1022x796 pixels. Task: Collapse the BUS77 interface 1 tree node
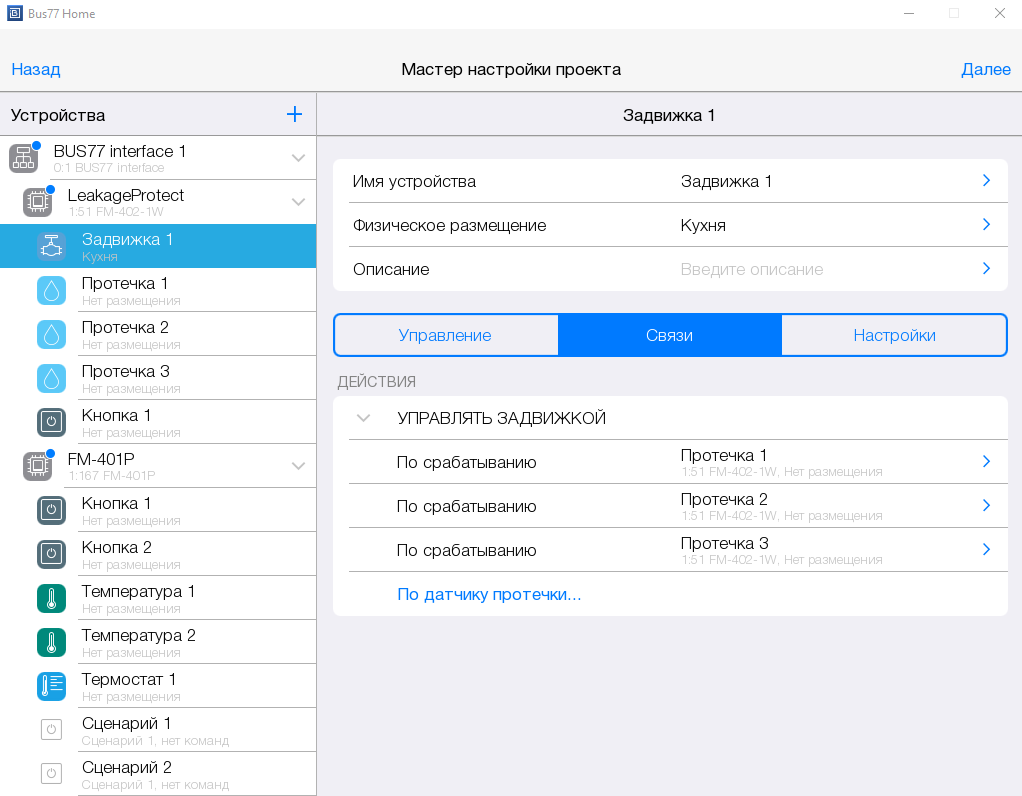(x=298, y=158)
